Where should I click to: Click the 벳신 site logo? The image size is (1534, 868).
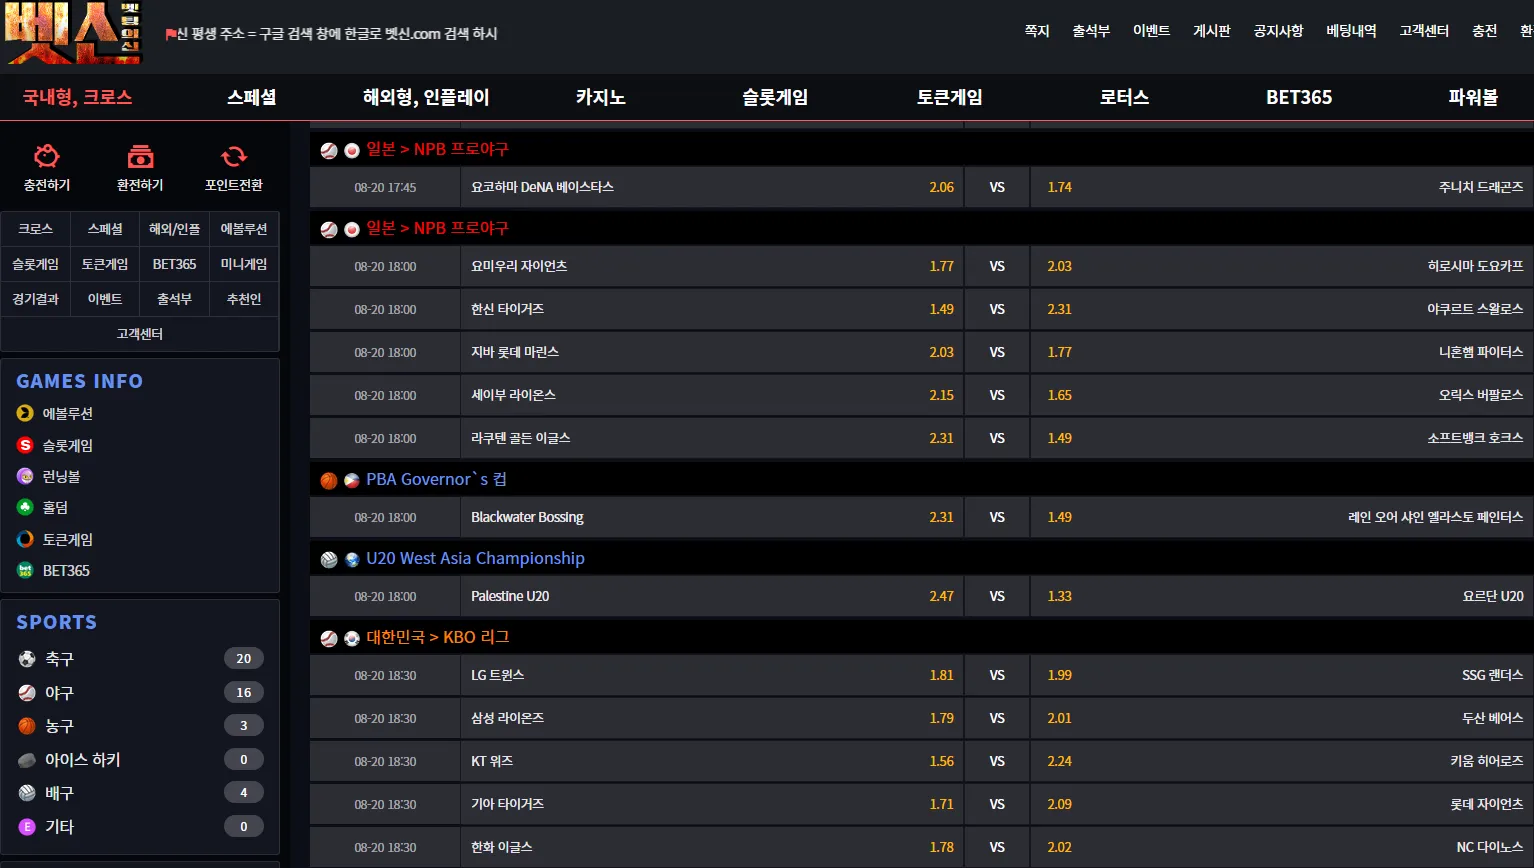coord(73,33)
